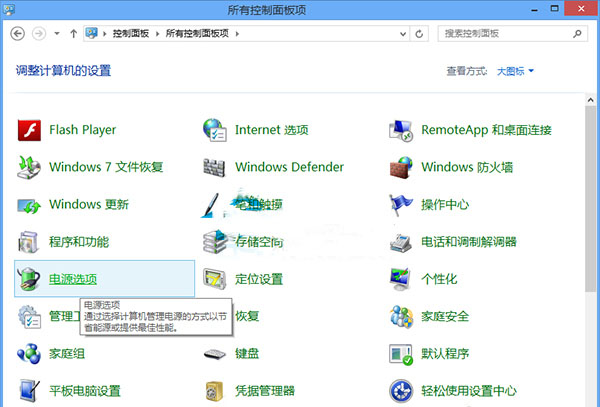
Task: Open the 家庭安全 icon
Action: coord(401,316)
